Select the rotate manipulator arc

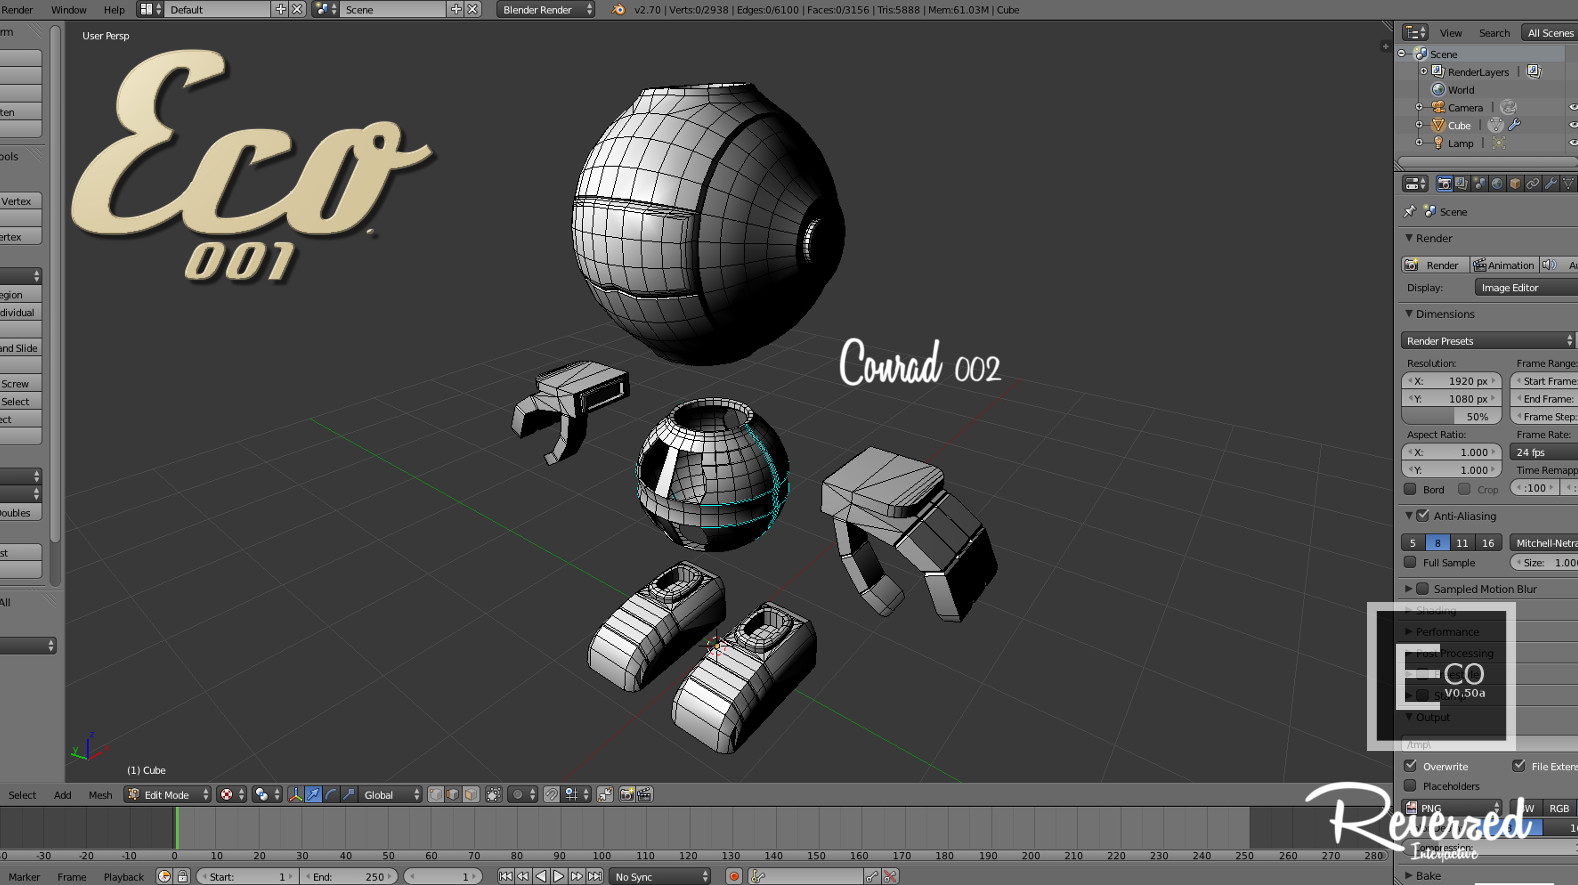[331, 794]
